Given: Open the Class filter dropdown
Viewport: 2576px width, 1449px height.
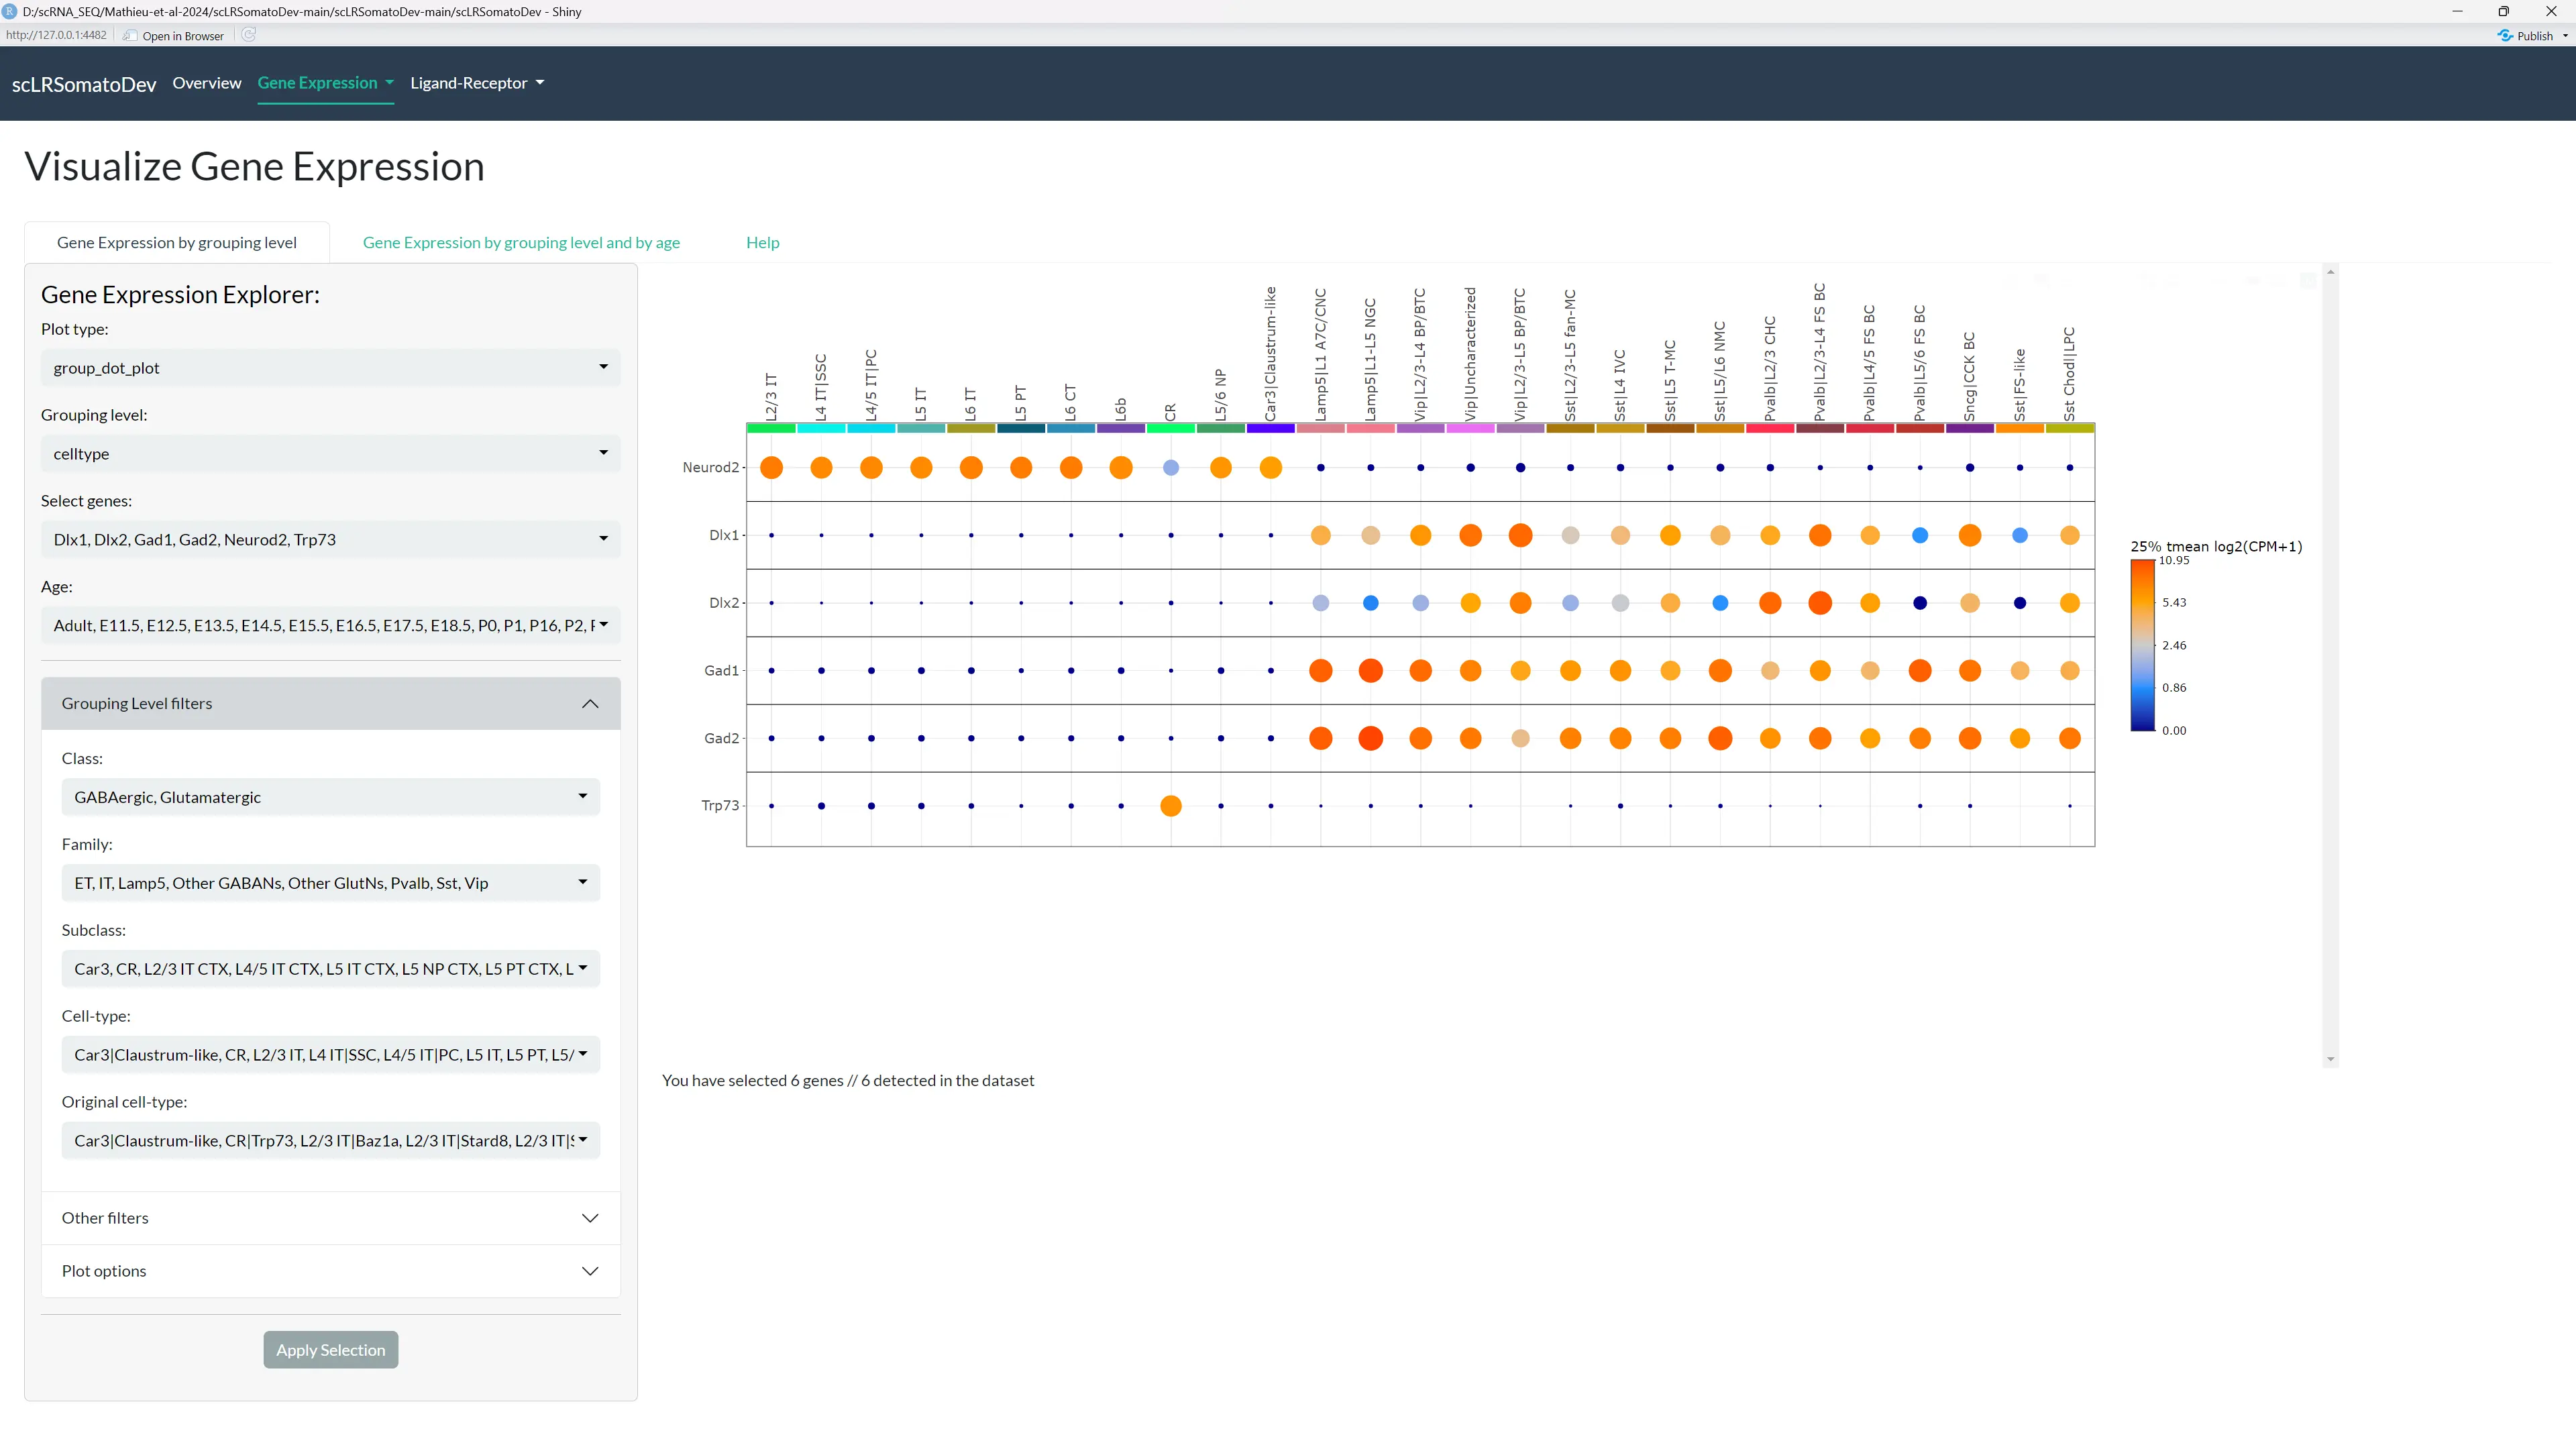Looking at the screenshot, I should click(x=330, y=796).
